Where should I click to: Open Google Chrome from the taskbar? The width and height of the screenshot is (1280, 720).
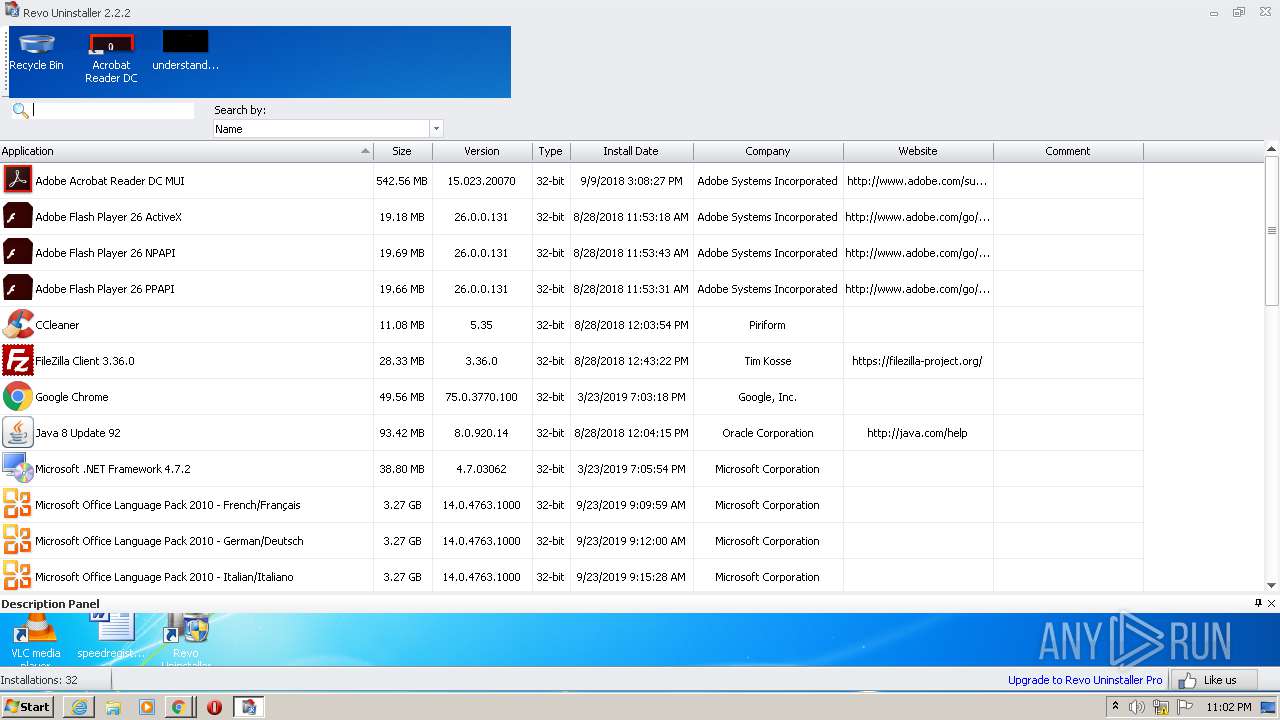179,707
